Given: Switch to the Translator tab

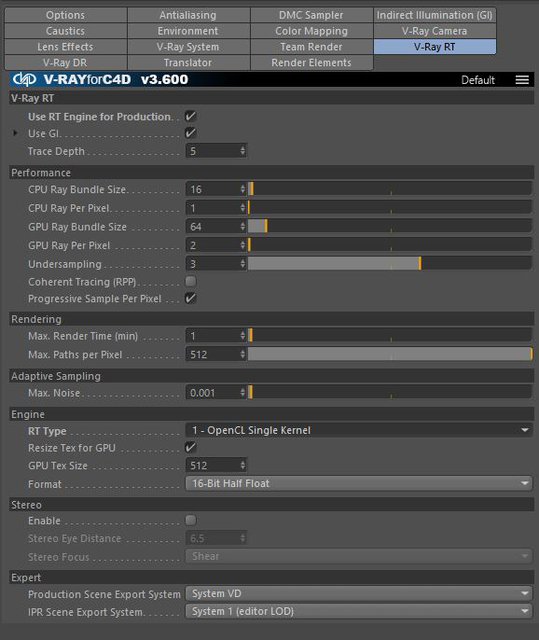Looking at the screenshot, I should [x=189, y=63].
